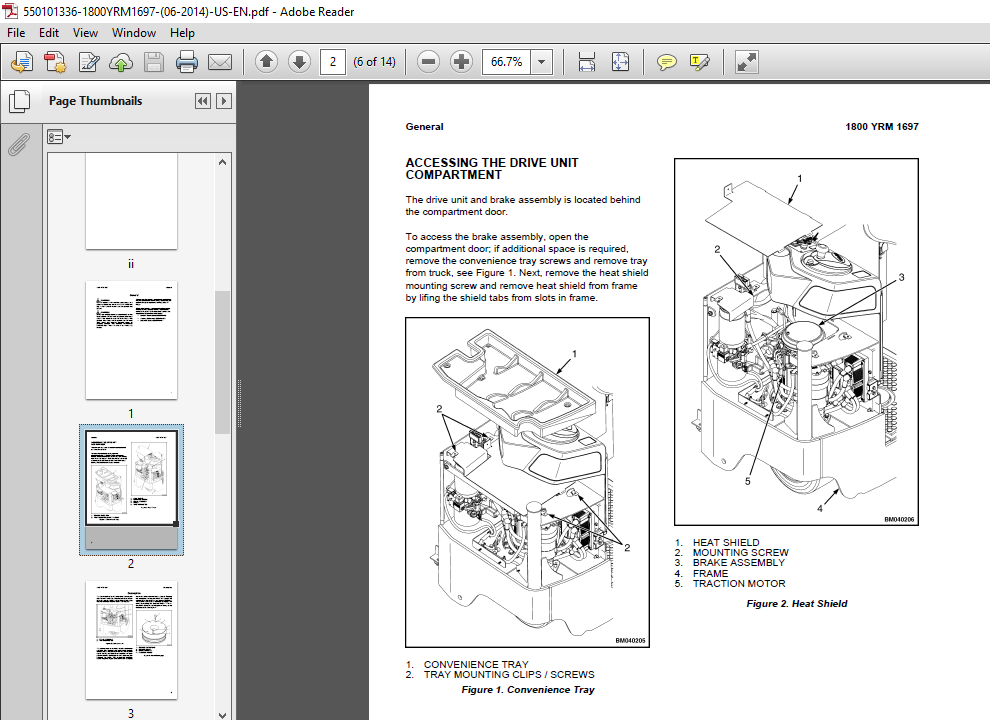Zoom out with the minus button
The height and width of the screenshot is (720, 990).
click(428, 62)
